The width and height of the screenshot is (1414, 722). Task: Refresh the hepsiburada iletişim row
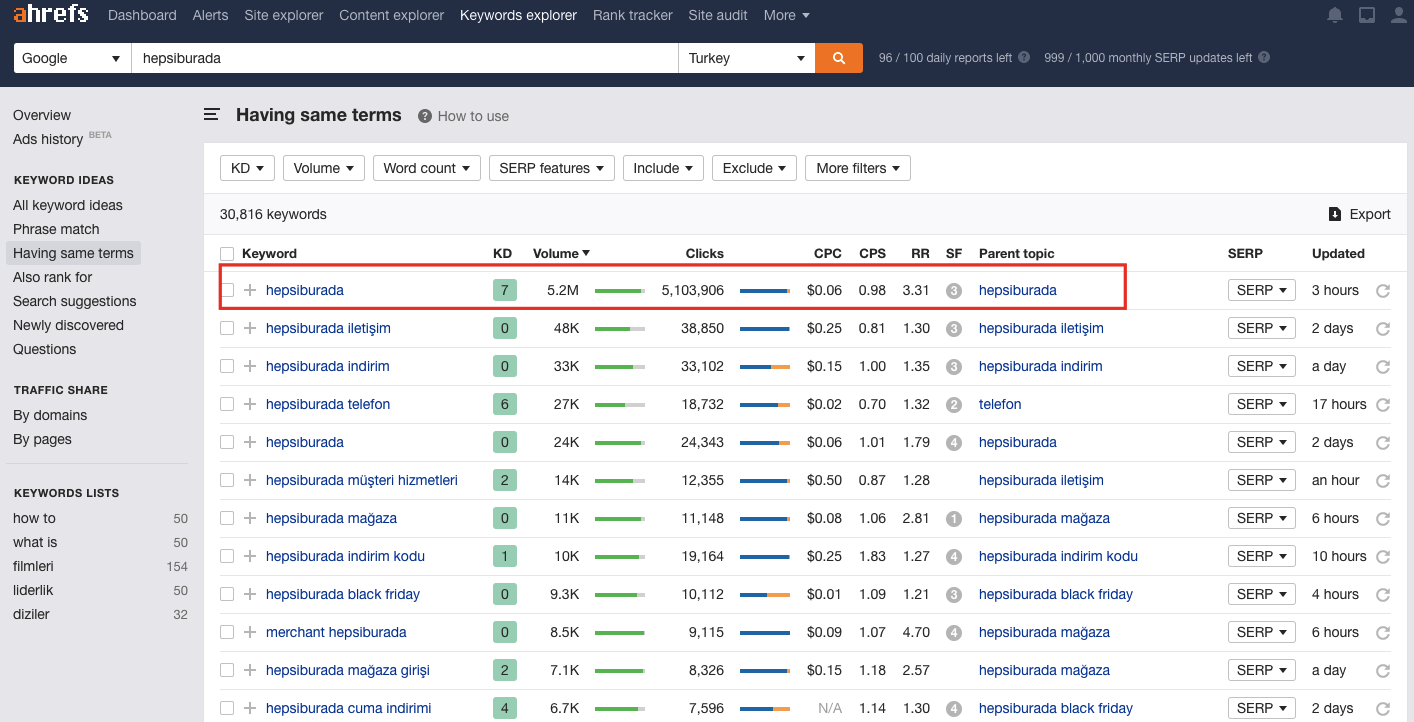1383,329
